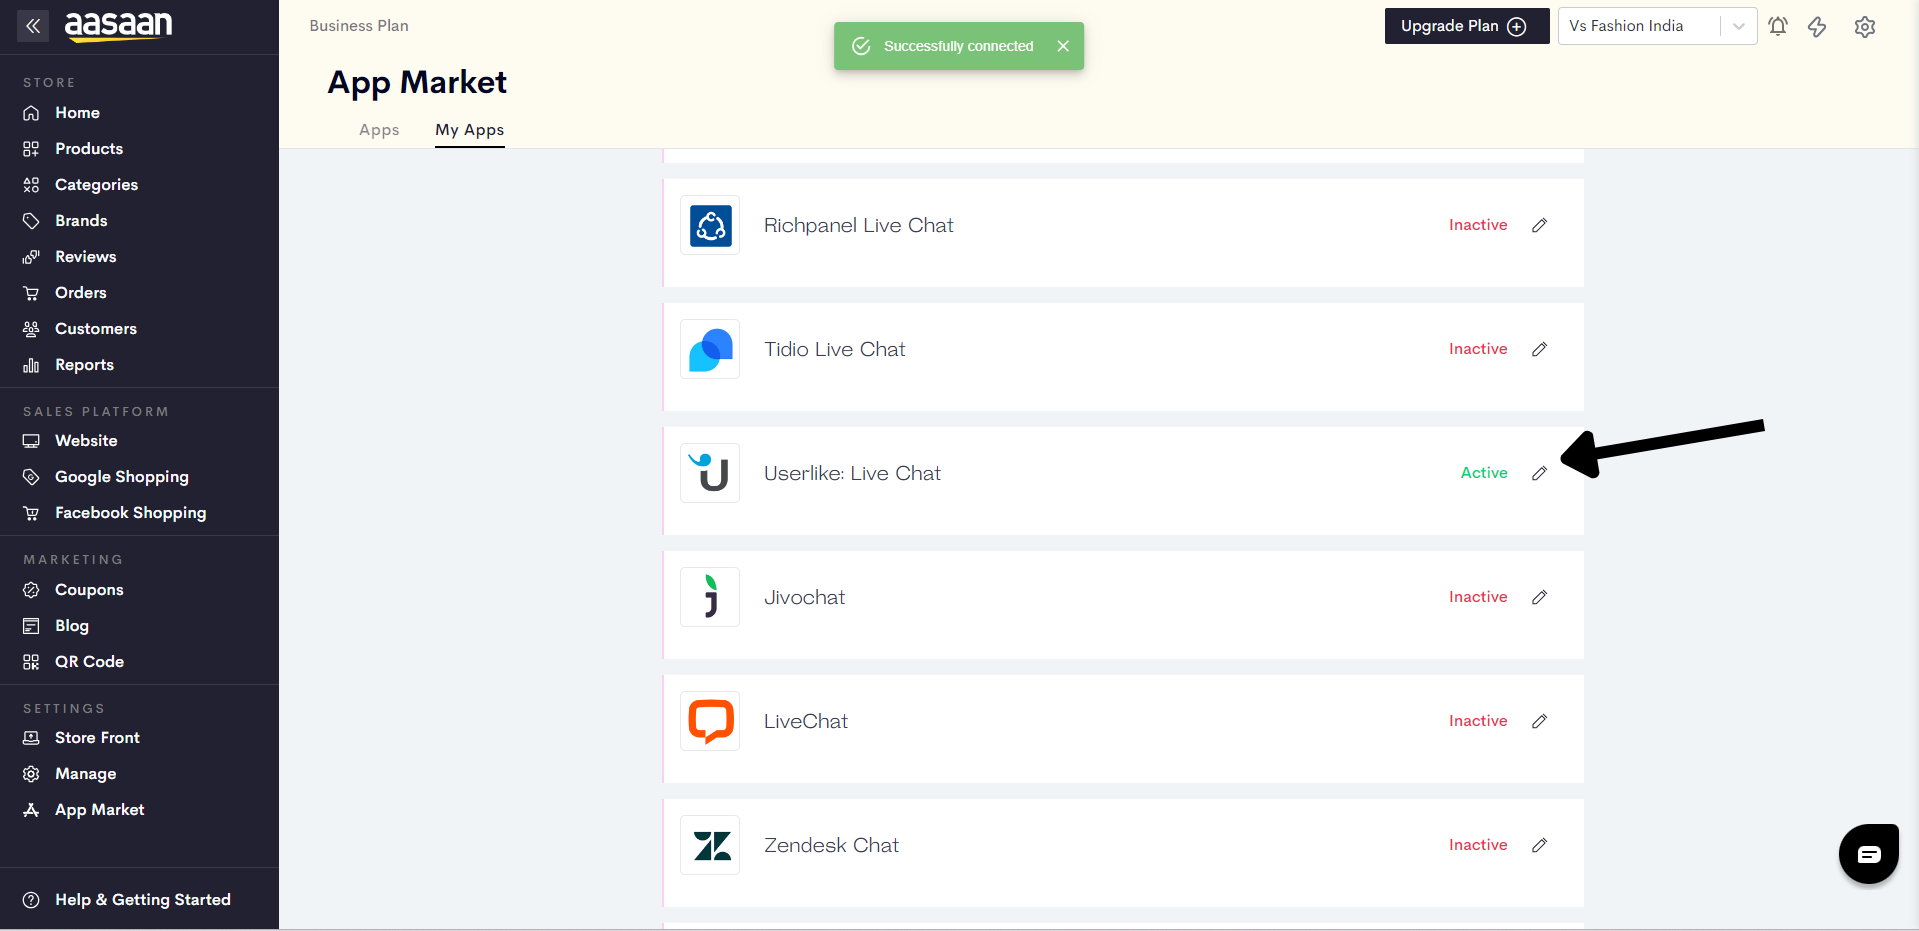Edit Zendesk Chat with pencil icon
The height and width of the screenshot is (931, 1919).
1540,845
